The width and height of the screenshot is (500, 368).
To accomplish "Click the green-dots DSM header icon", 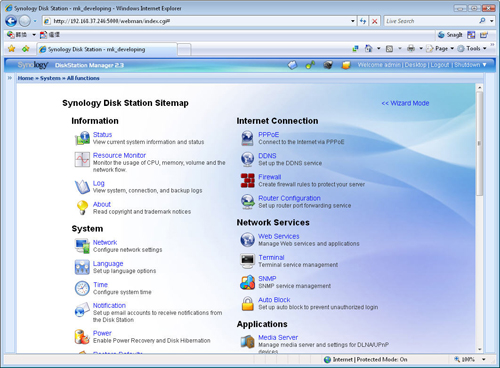I will click(x=310, y=65).
